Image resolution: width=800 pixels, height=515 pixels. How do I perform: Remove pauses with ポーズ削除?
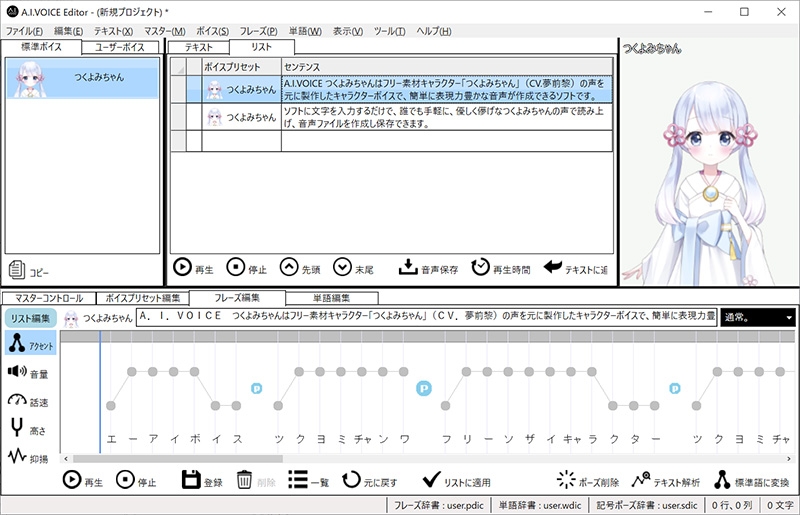pos(588,481)
